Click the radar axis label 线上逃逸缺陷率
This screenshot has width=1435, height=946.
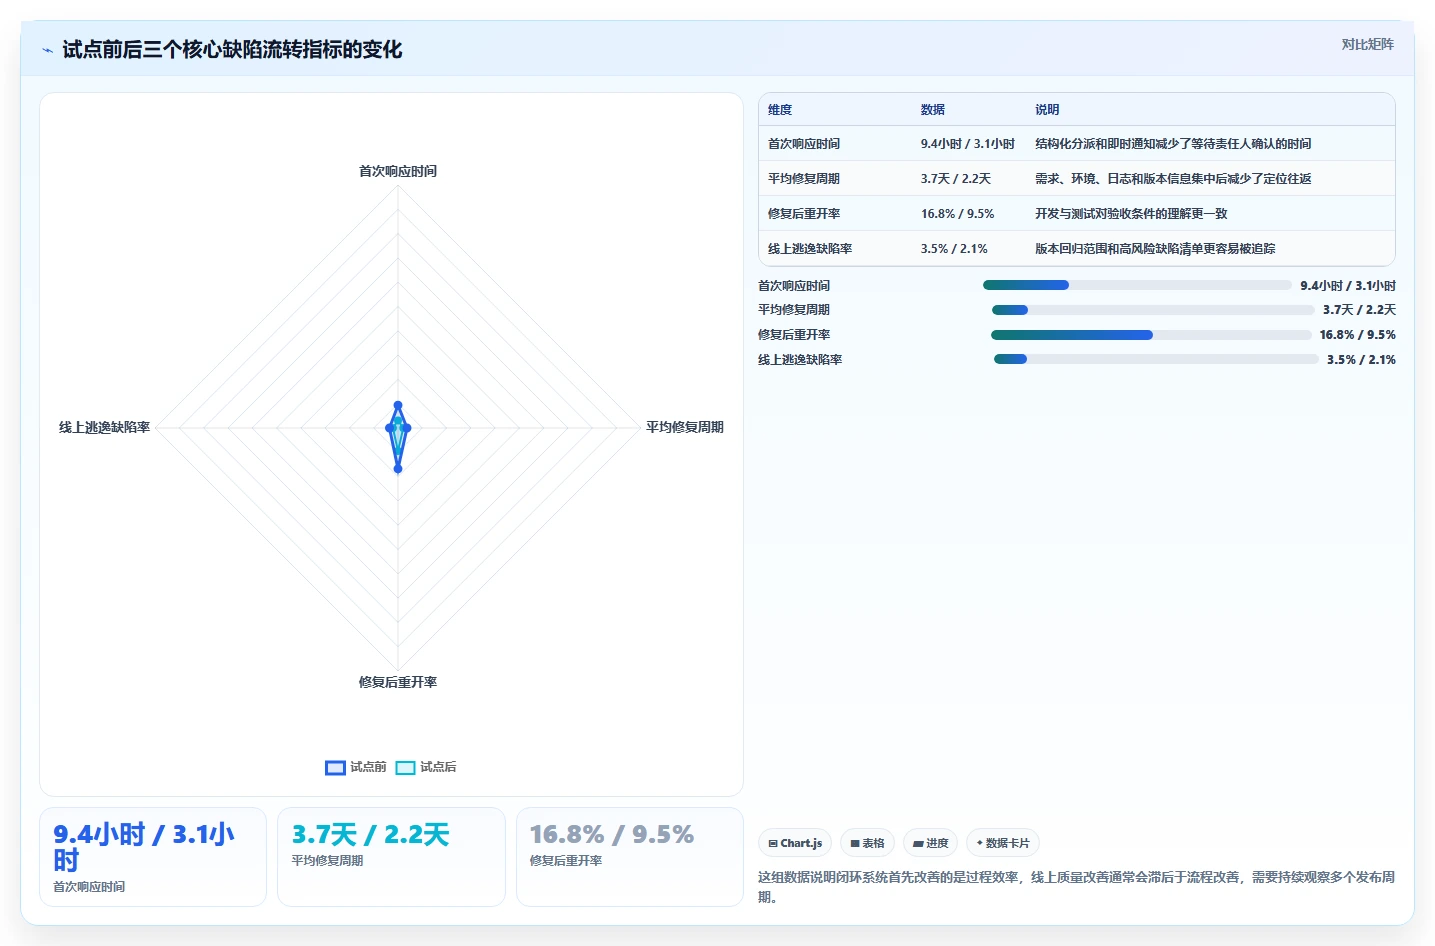[x=104, y=427]
